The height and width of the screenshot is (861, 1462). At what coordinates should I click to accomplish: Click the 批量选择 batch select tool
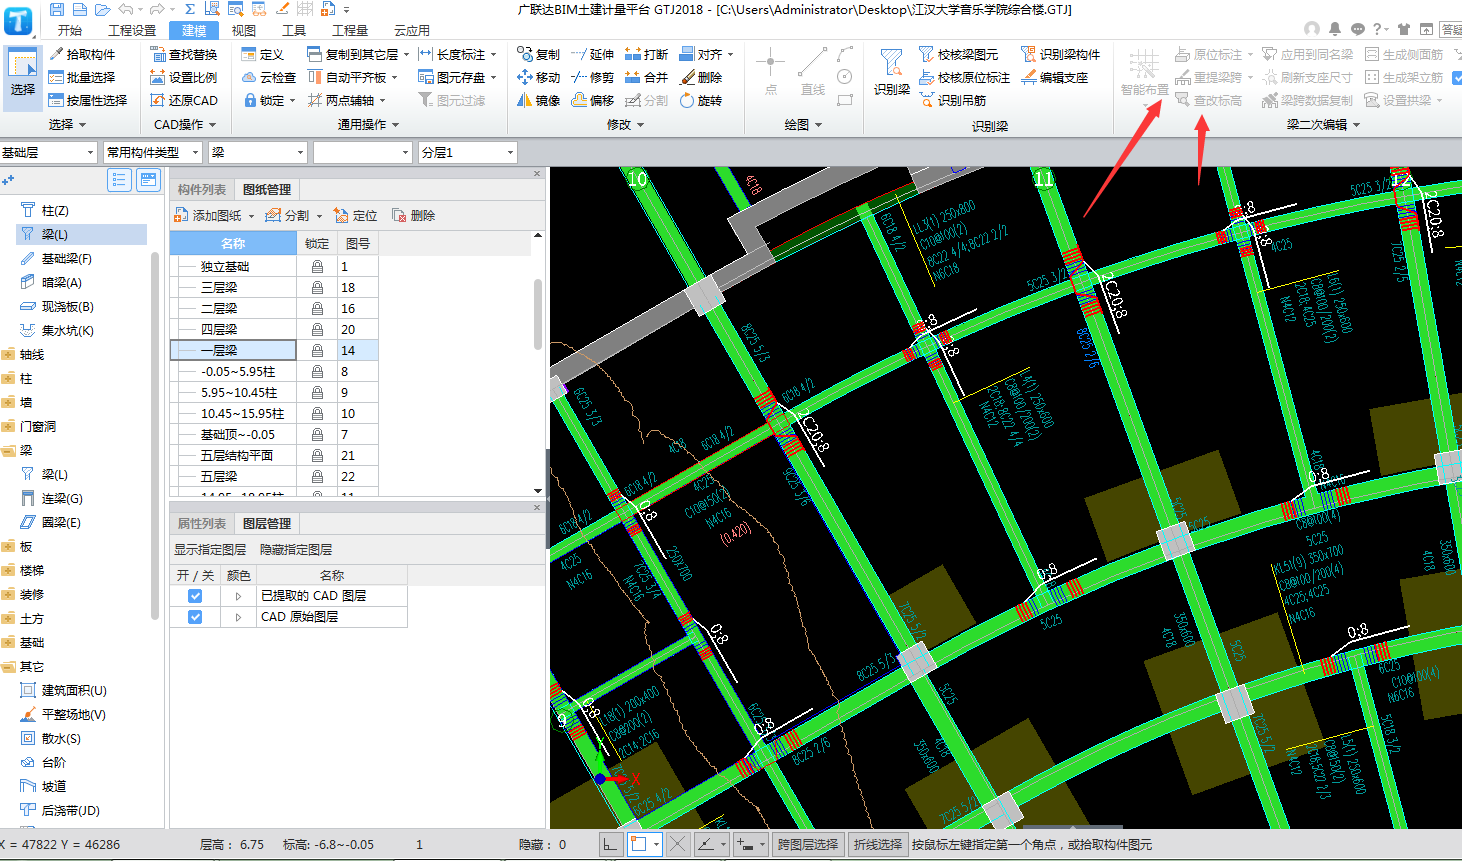82,77
